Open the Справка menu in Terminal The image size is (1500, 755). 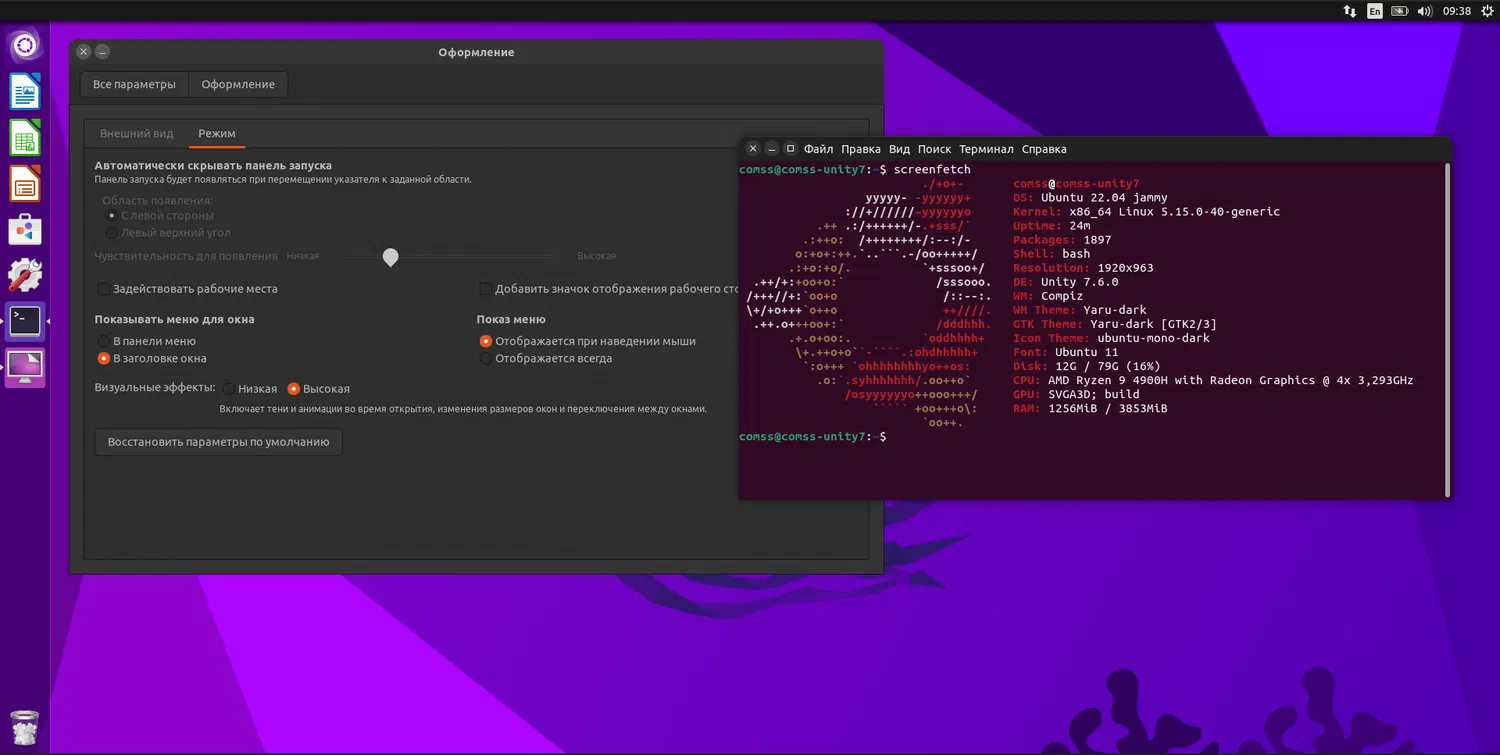coord(1044,149)
